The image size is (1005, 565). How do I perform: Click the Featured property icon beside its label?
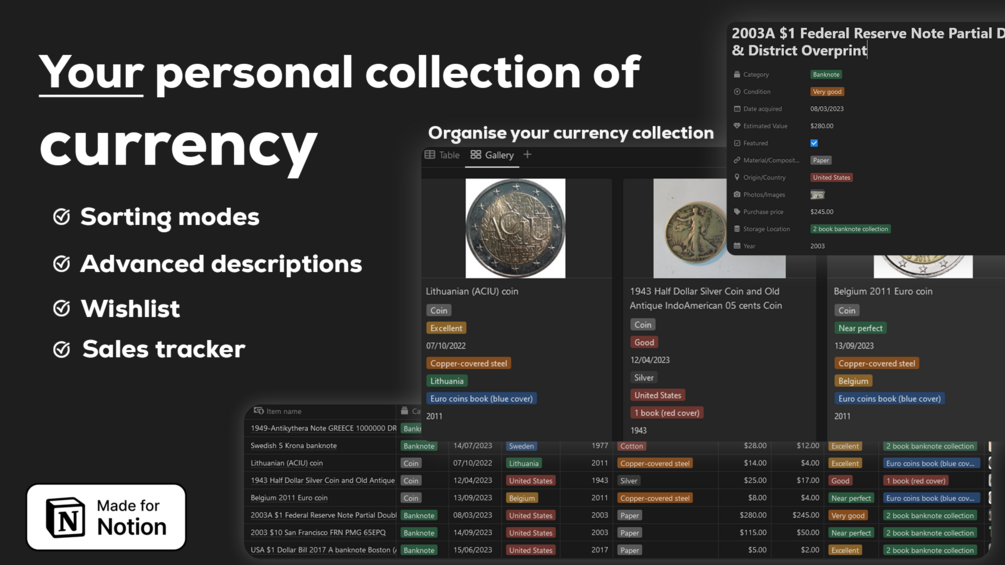coord(736,143)
